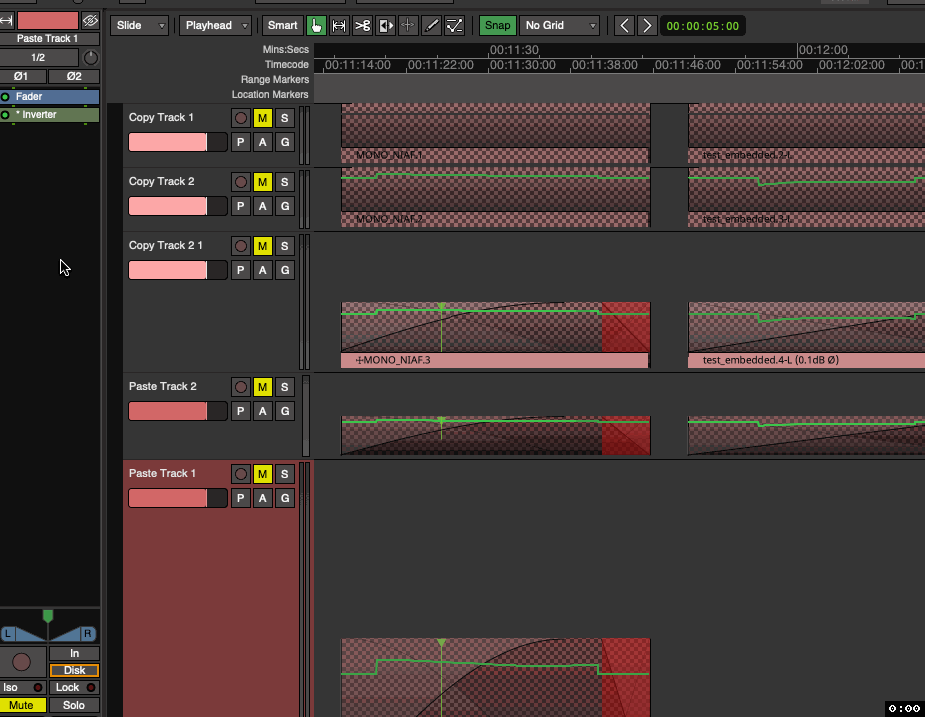Screen dimensions: 925x717
Task: Select the Cut scissors tool
Action: (363, 25)
